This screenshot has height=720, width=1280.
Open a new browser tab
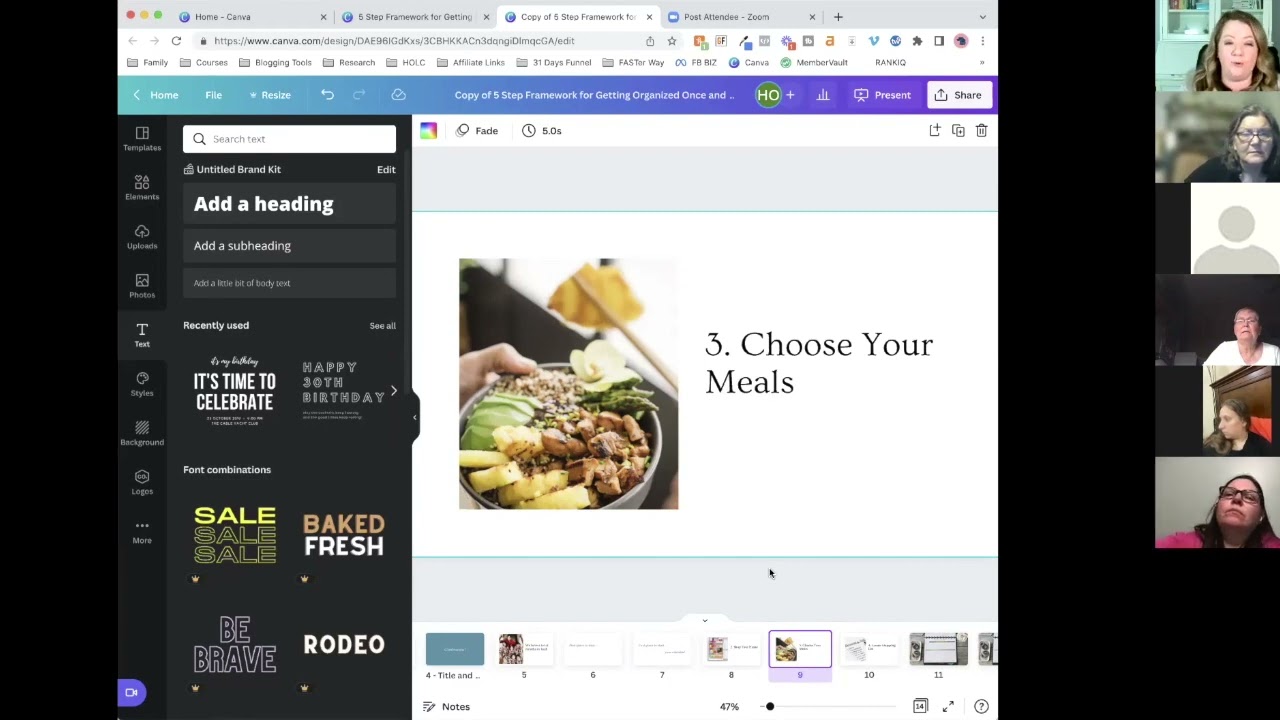coord(838,17)
